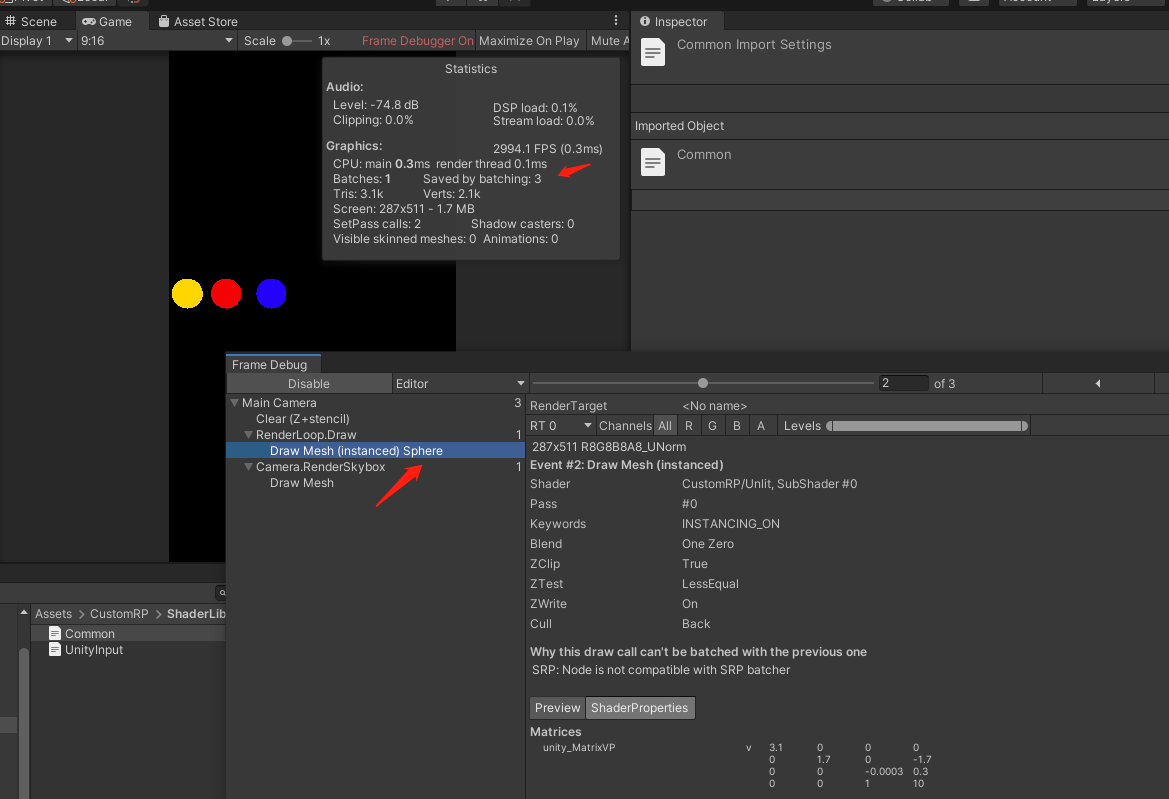1169x799 pixels.
Task: Step to previous frame debugger event arrow
Action: (1097, 384)
